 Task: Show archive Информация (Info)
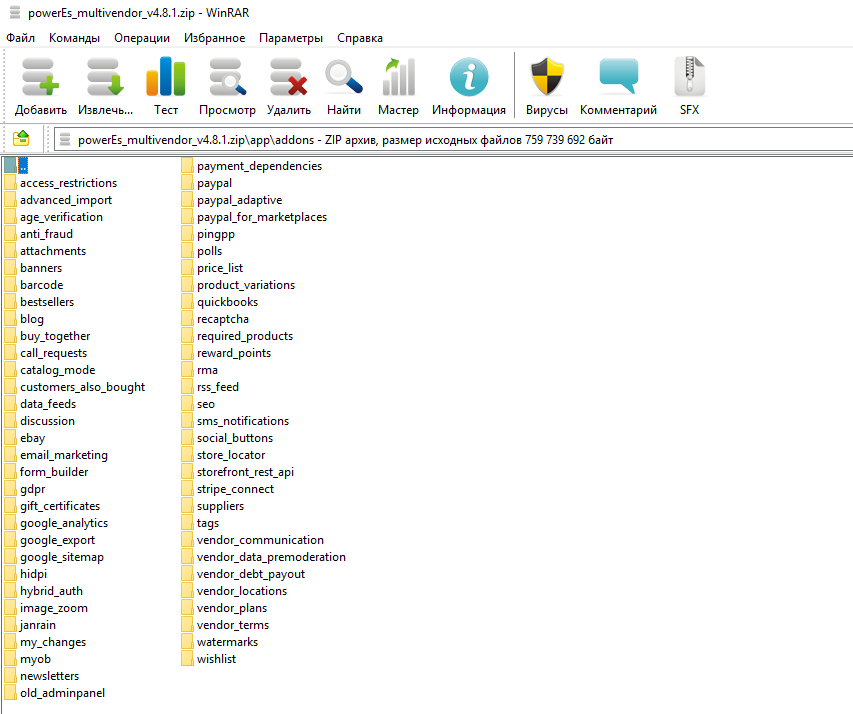click(x=468, y=77)
